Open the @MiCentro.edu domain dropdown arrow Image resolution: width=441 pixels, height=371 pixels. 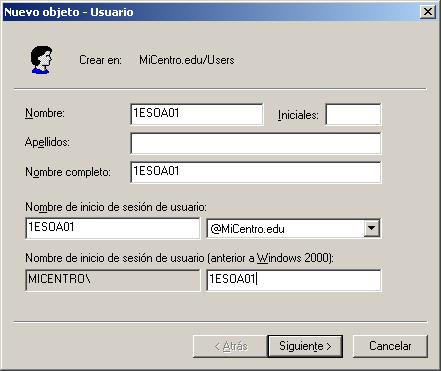[371, 229]
